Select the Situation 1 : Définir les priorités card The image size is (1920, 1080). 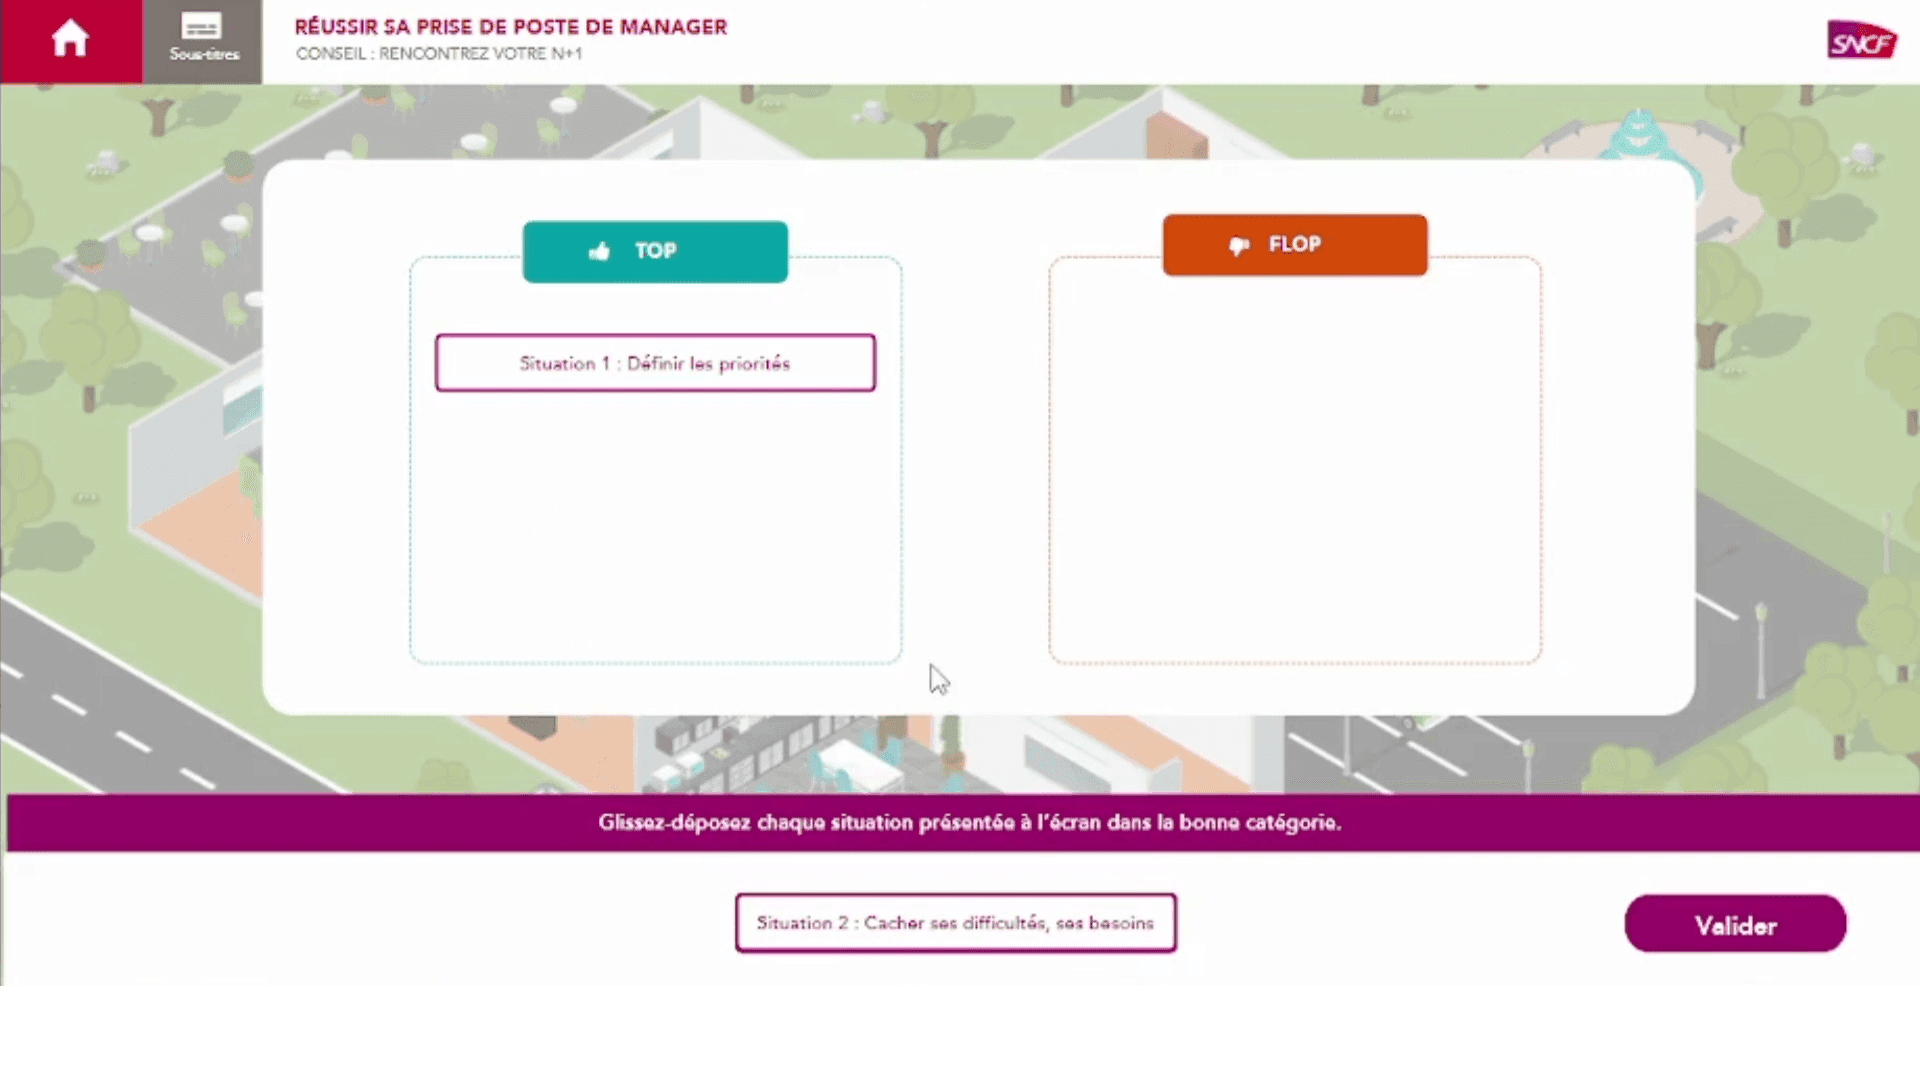[655, 363]
